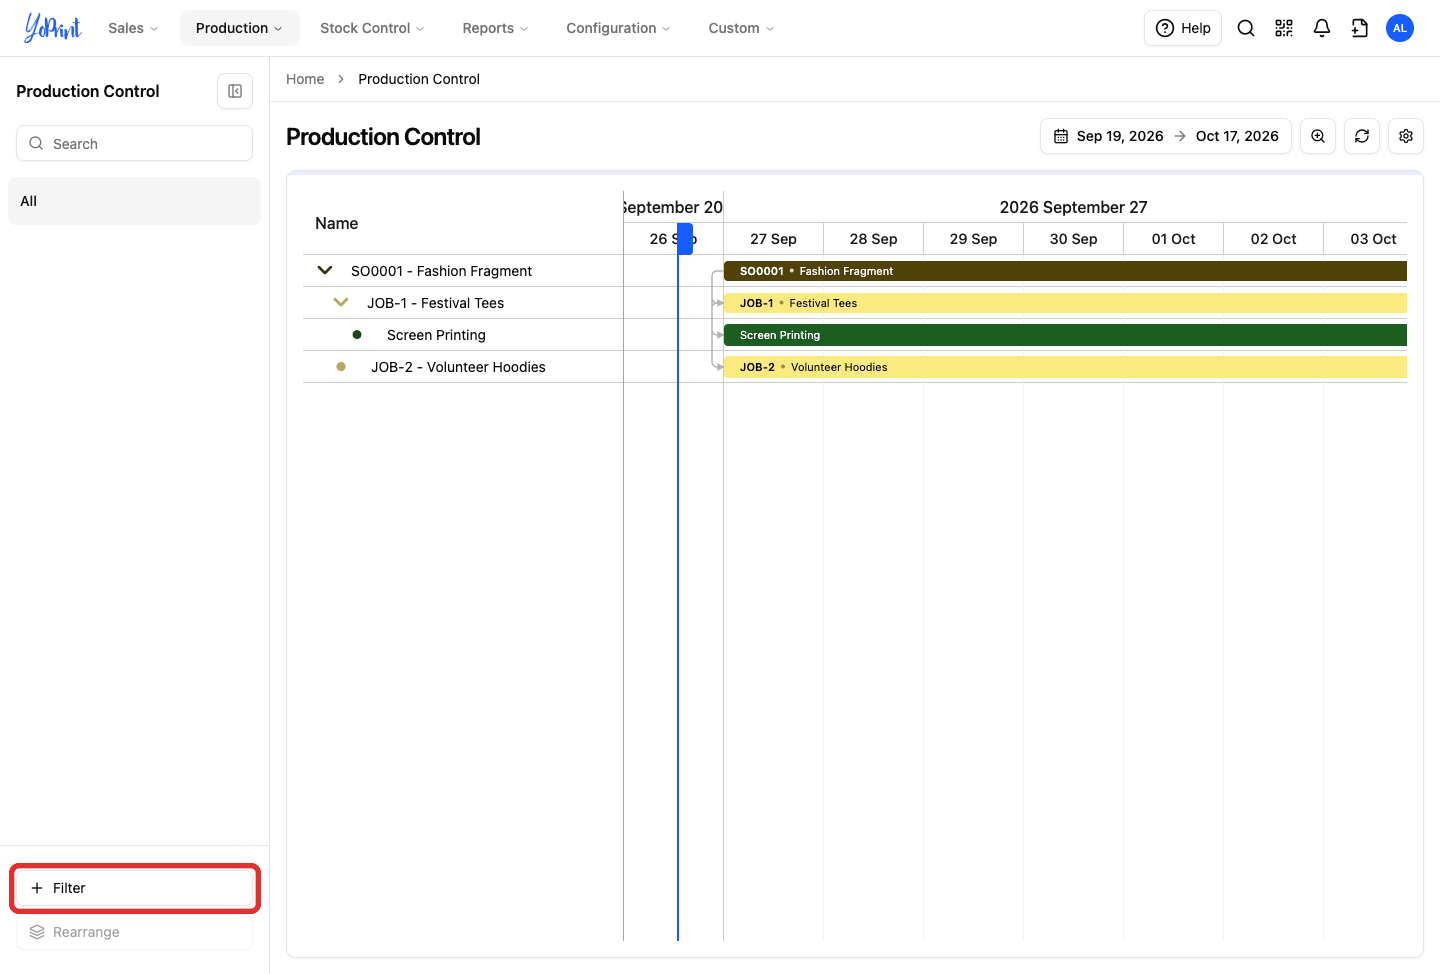Open the date range picker

coord(1166,136)
